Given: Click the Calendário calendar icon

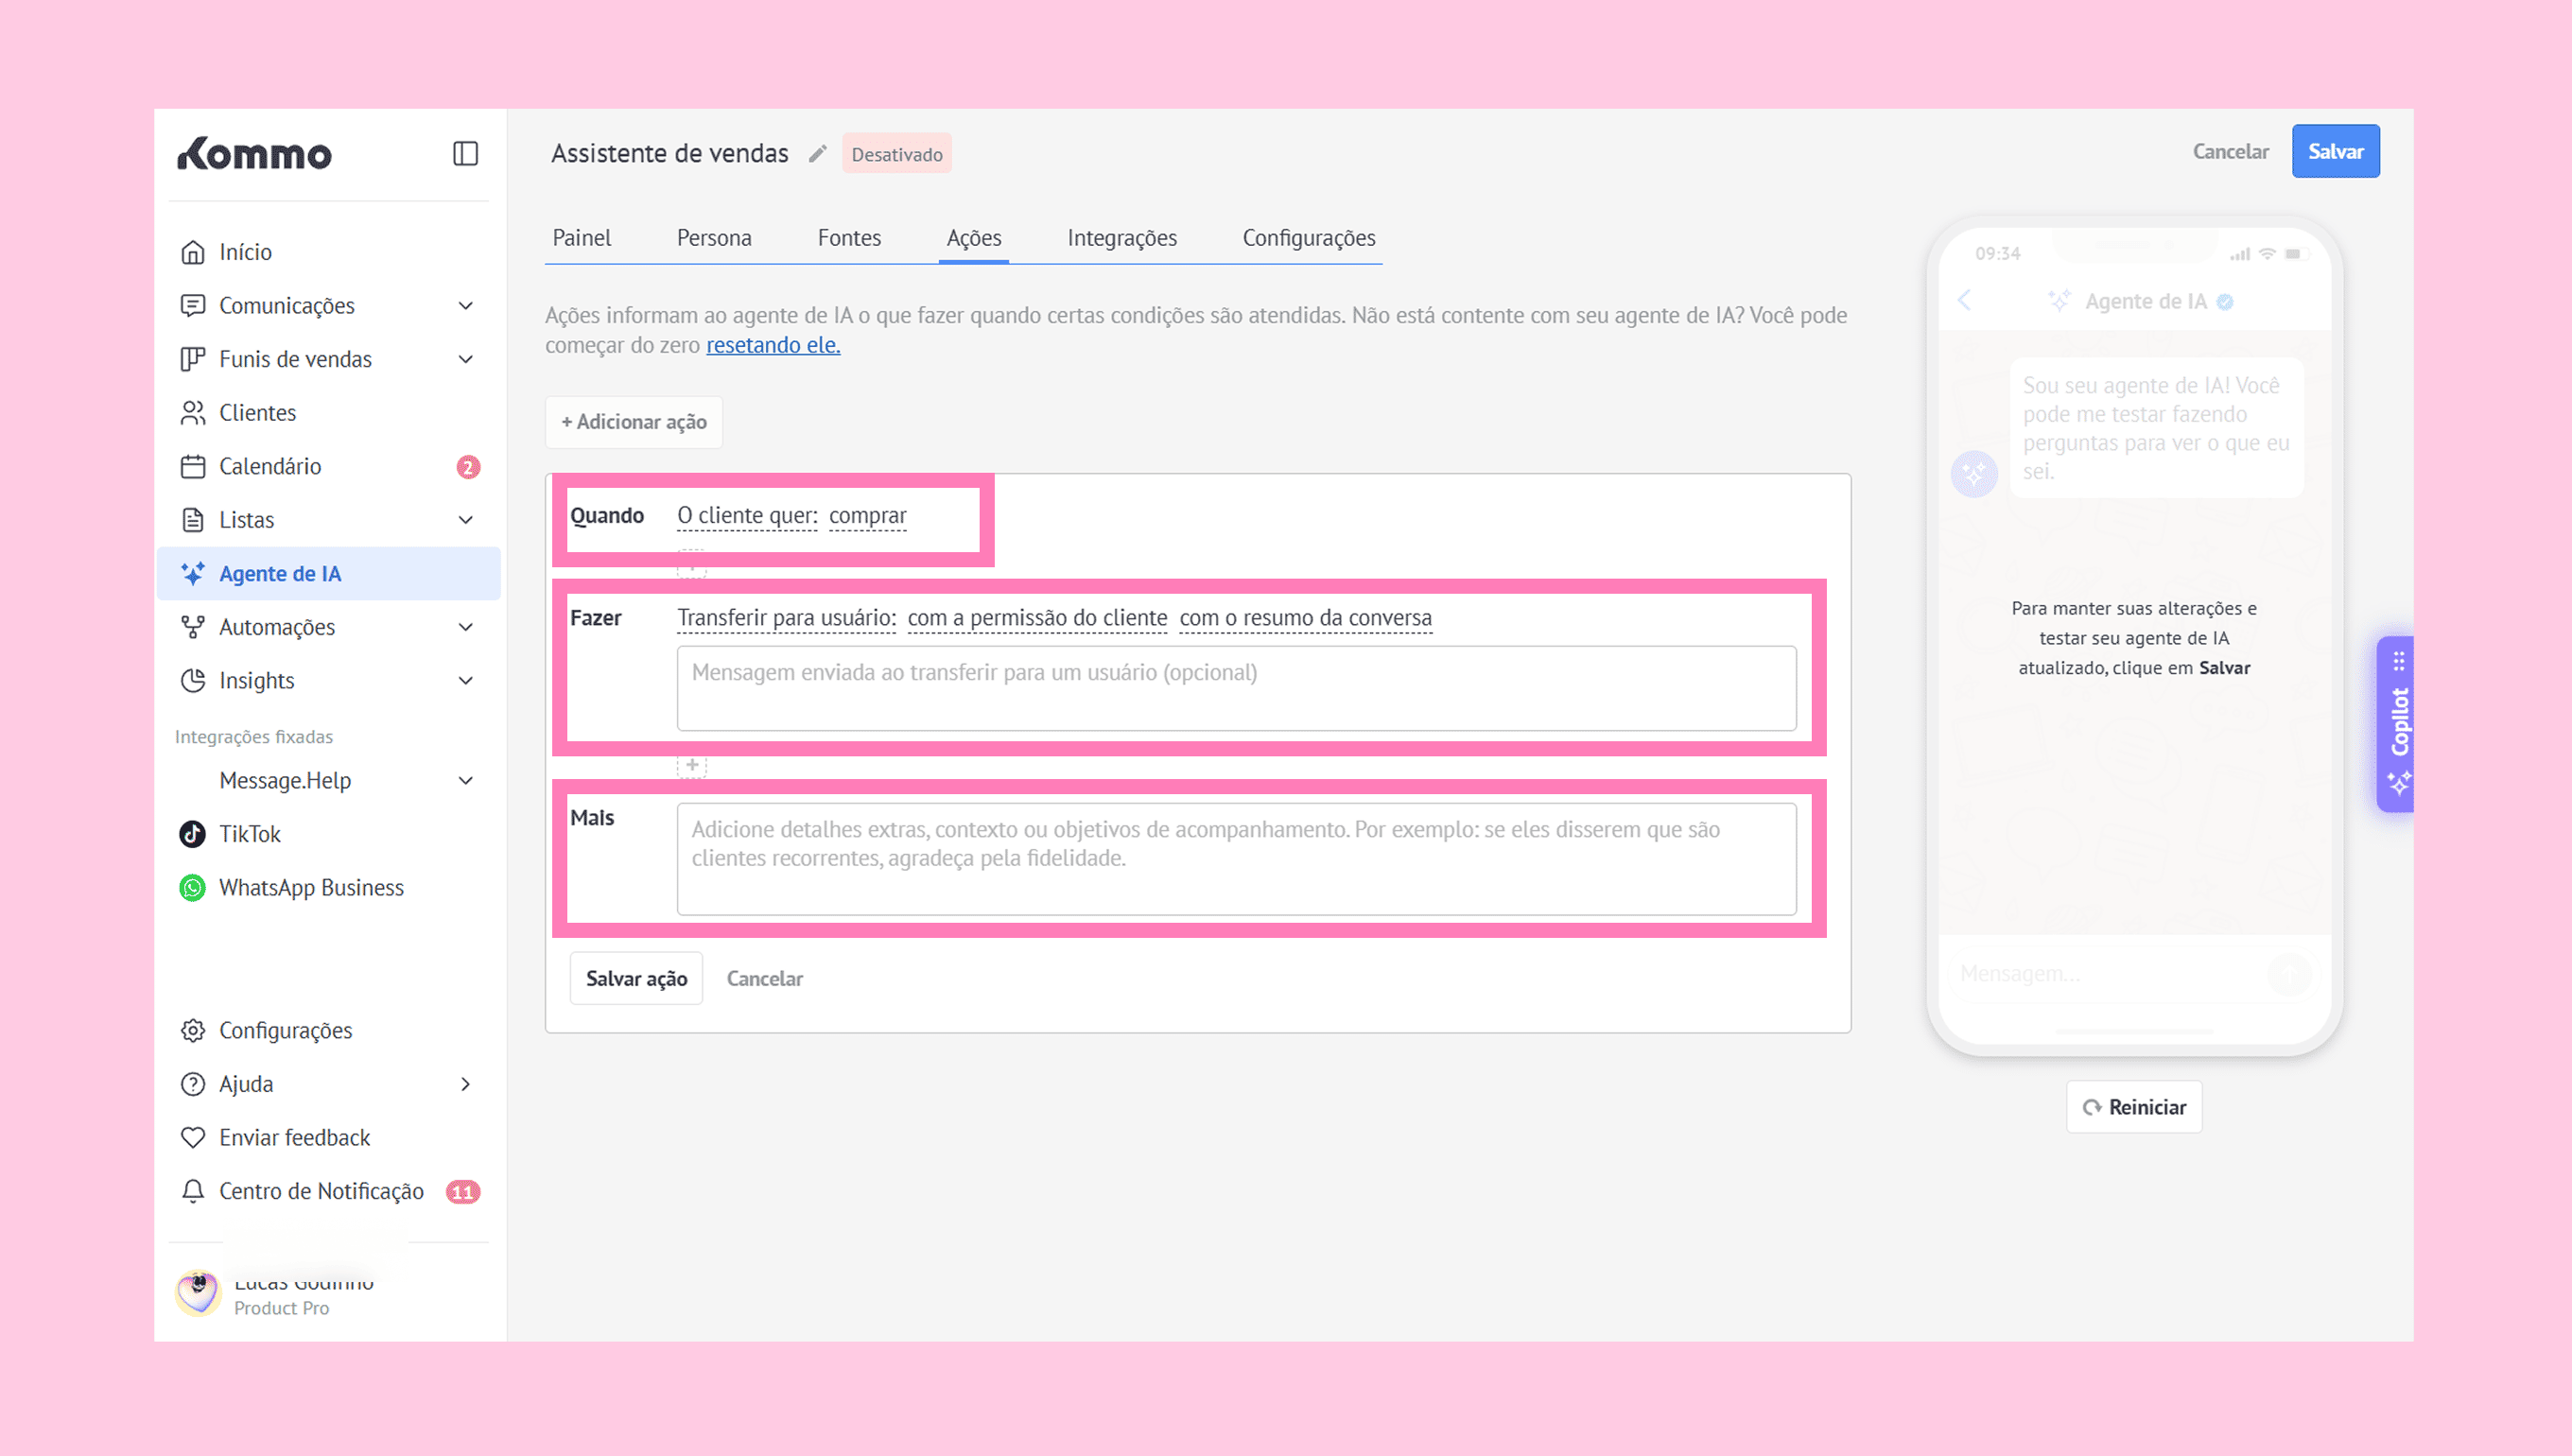Looking at the screenshot, I should point(193,466).
